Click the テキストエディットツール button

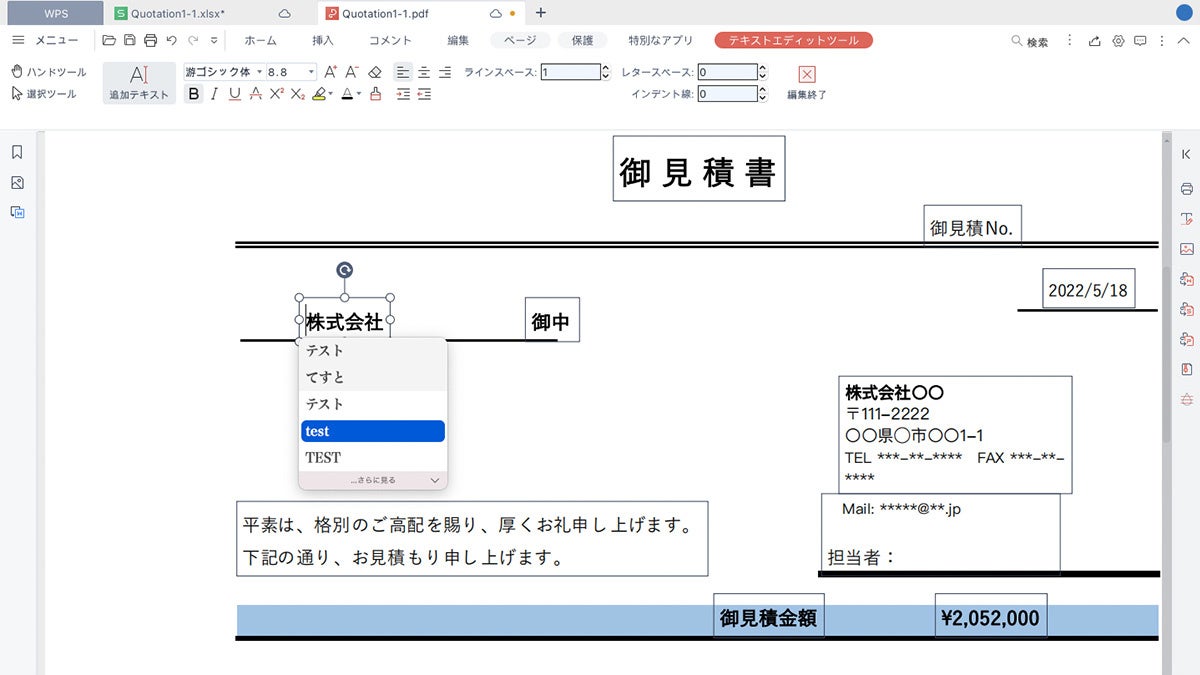(795, 40)
